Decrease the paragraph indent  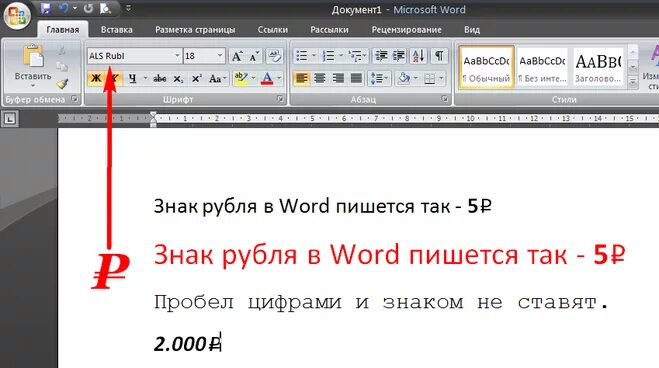point(381,56)
